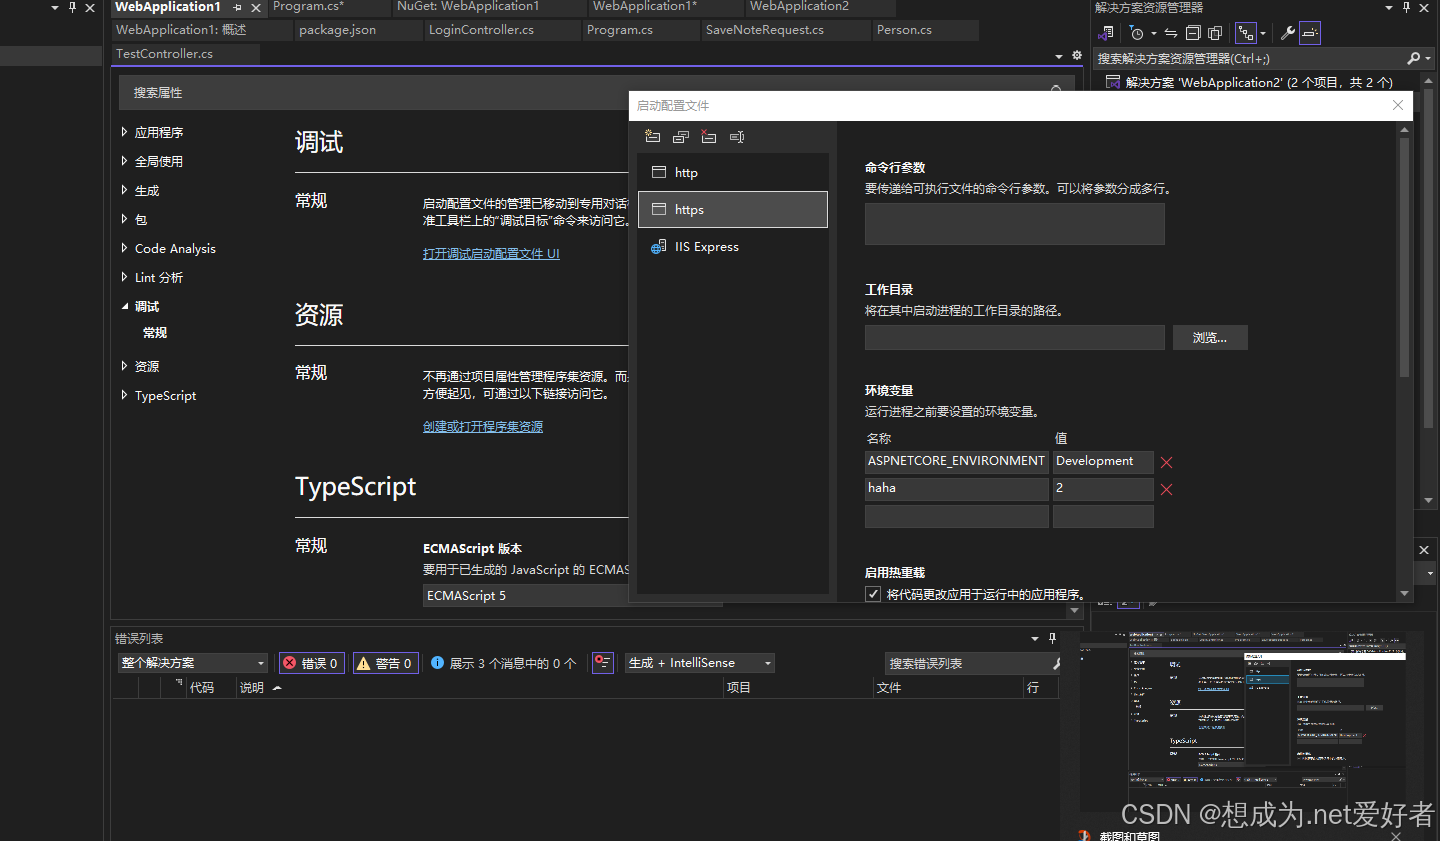Open the 打开调试启动配置文件 UI link
The width and height of the screenshot is (1440, 841).
point(491,253)
